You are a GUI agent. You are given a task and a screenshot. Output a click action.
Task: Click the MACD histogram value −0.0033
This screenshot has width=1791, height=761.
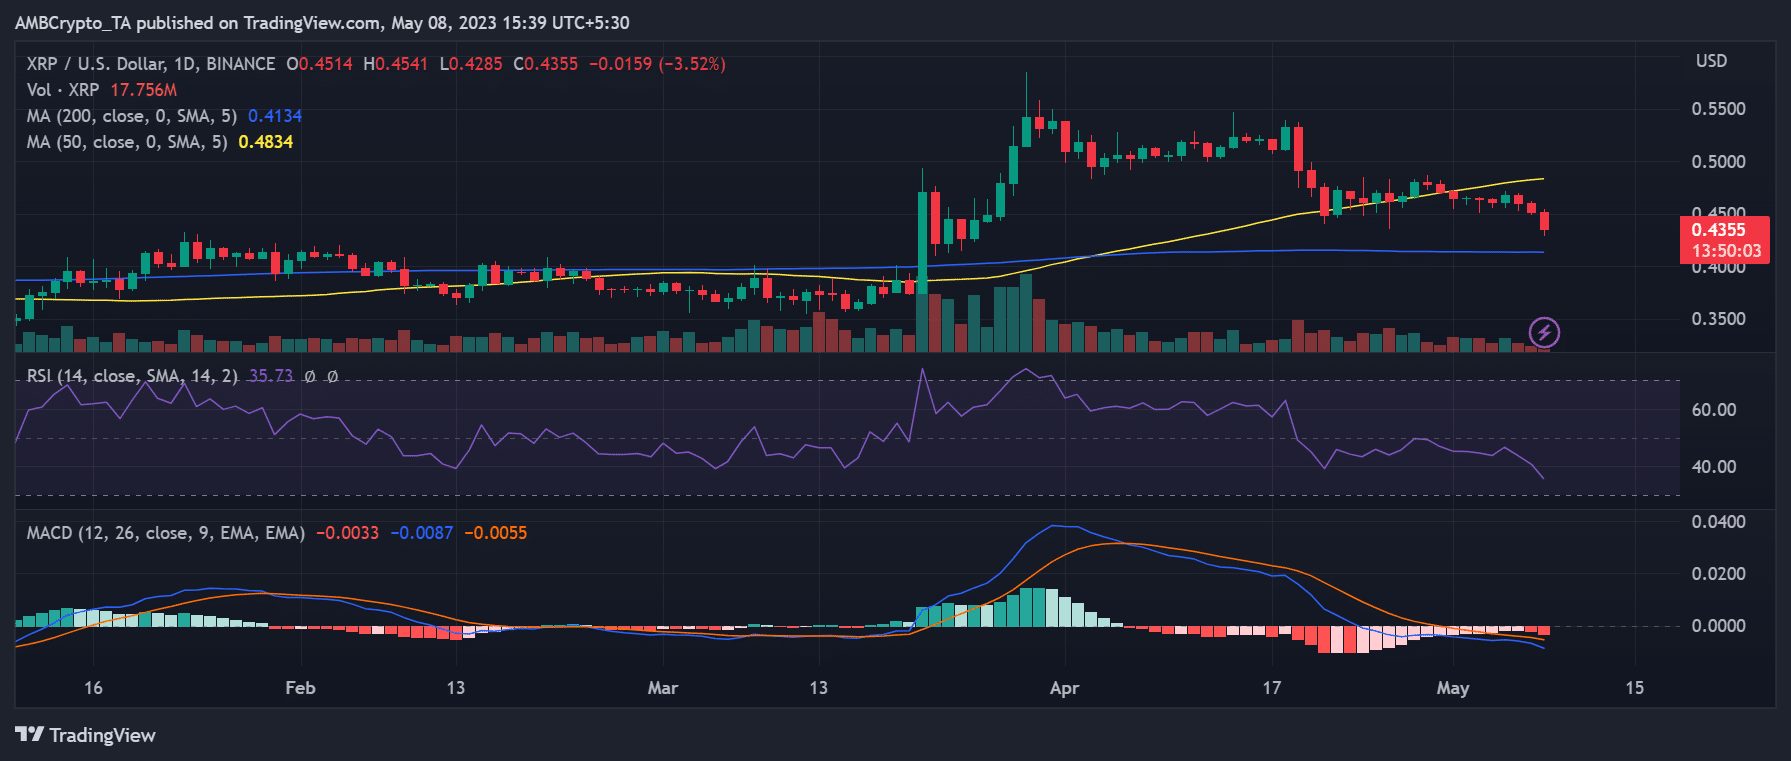coord(347,533)
